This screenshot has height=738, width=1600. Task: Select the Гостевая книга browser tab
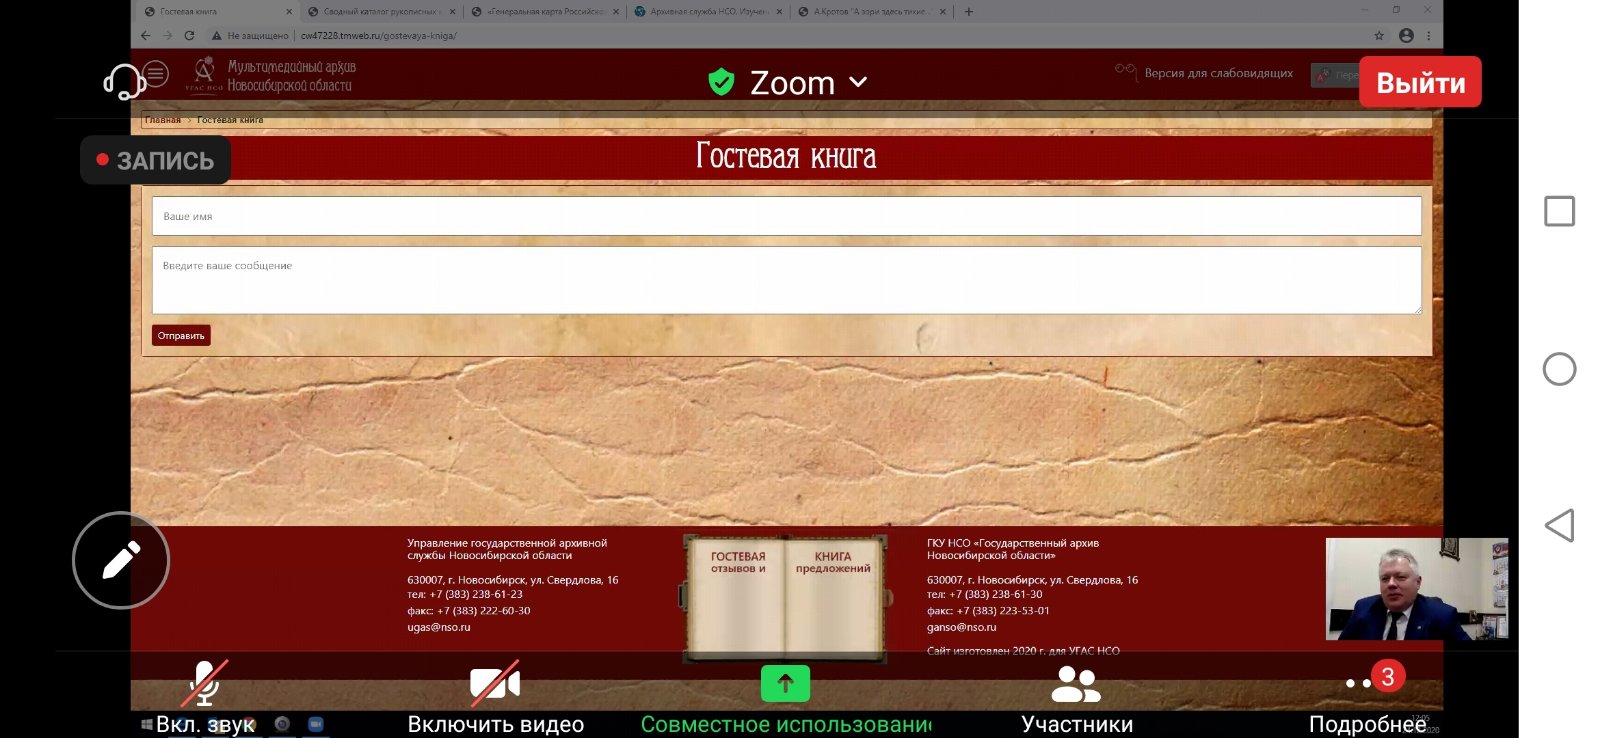[x=215, y=12]
